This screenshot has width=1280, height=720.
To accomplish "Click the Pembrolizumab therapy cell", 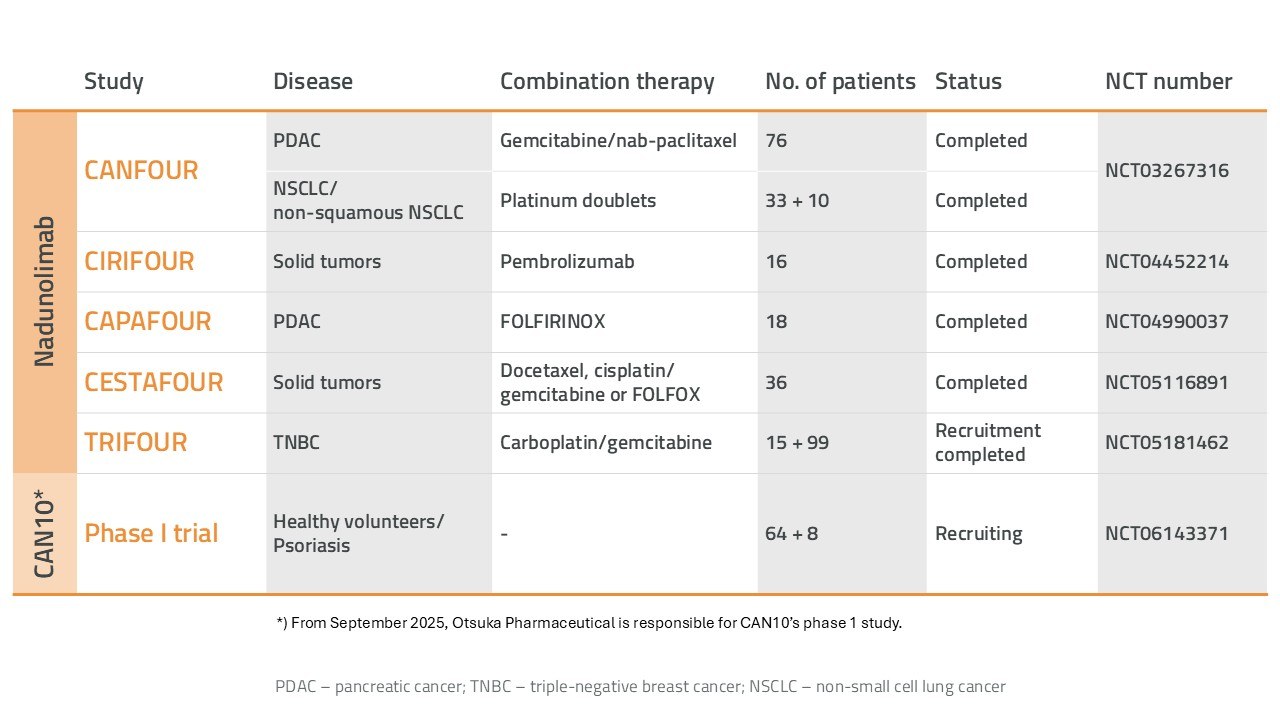I will coord(567,261).
